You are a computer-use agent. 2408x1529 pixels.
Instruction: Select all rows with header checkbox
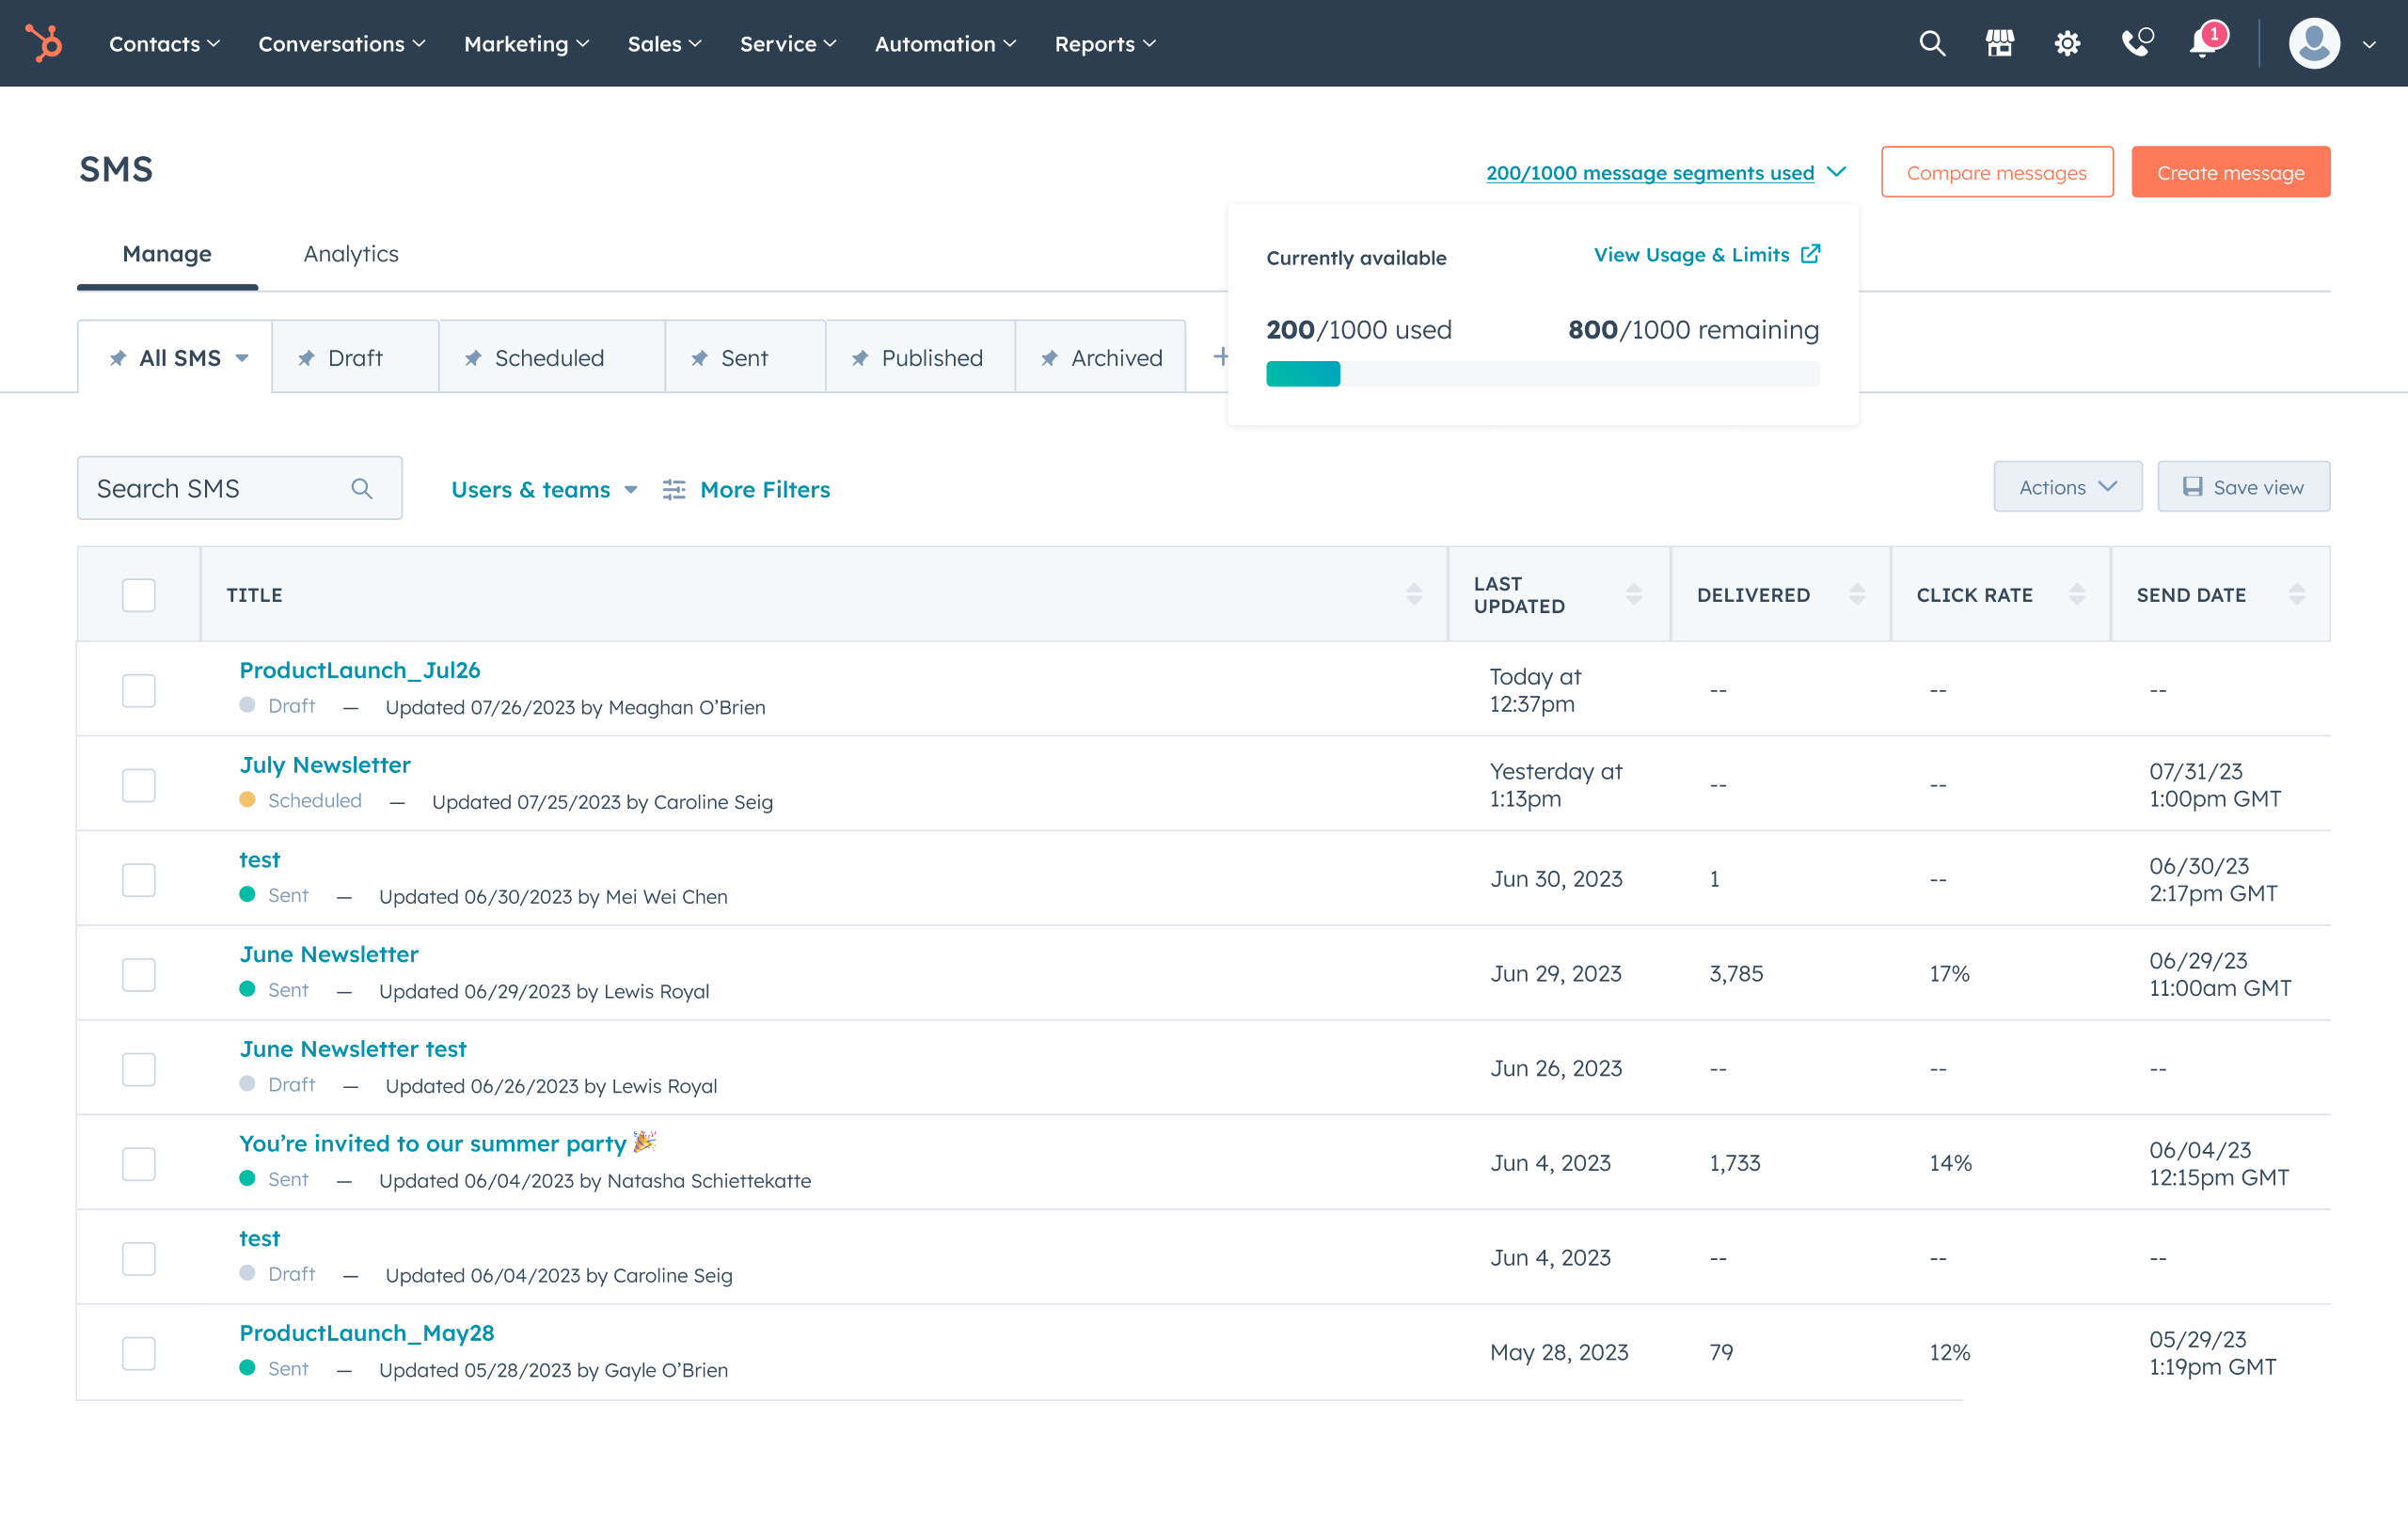[138, 595]
